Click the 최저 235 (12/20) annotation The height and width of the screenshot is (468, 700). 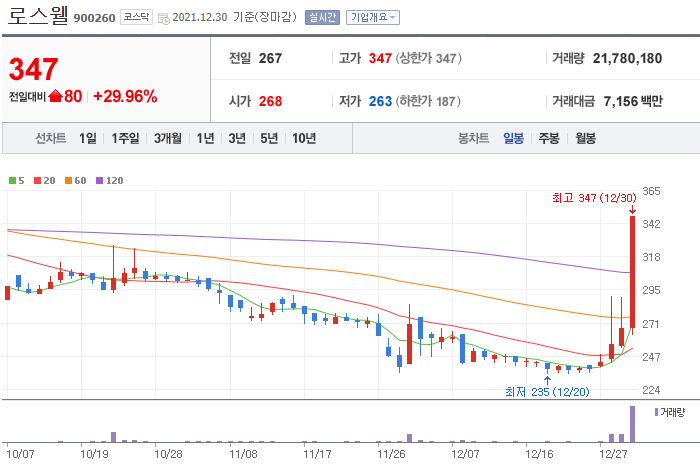[x=547, y=392]
